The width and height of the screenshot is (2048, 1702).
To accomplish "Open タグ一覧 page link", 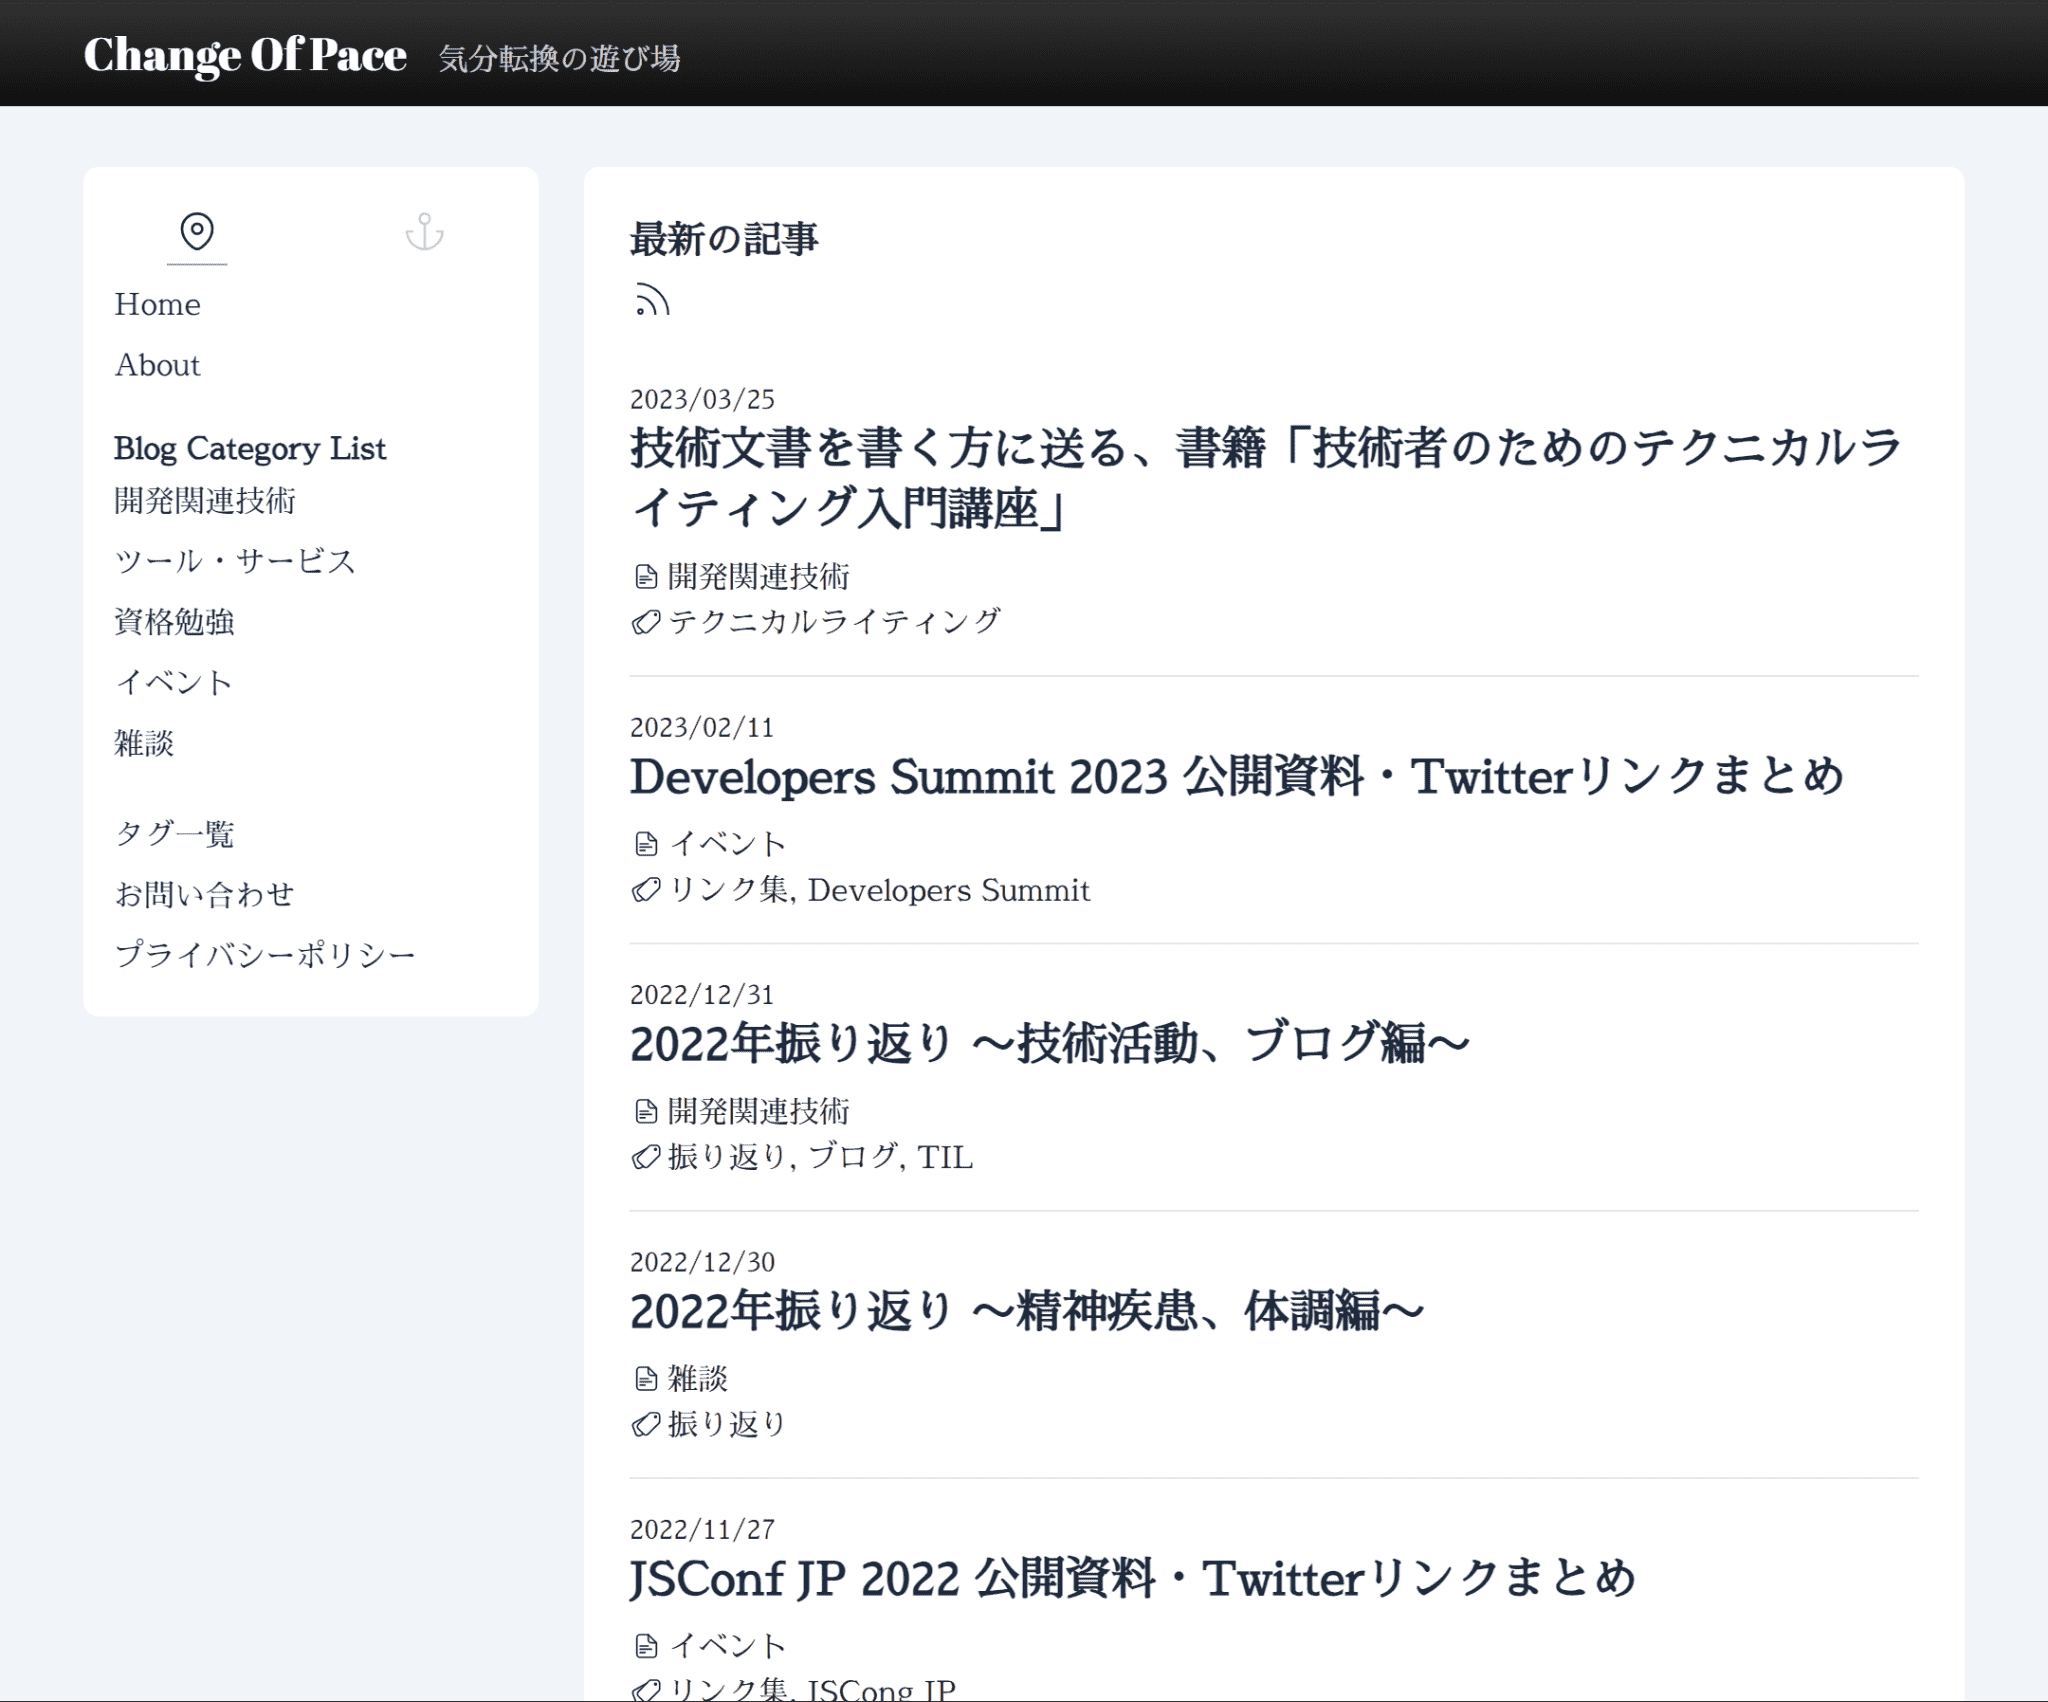I will point(174,833).
